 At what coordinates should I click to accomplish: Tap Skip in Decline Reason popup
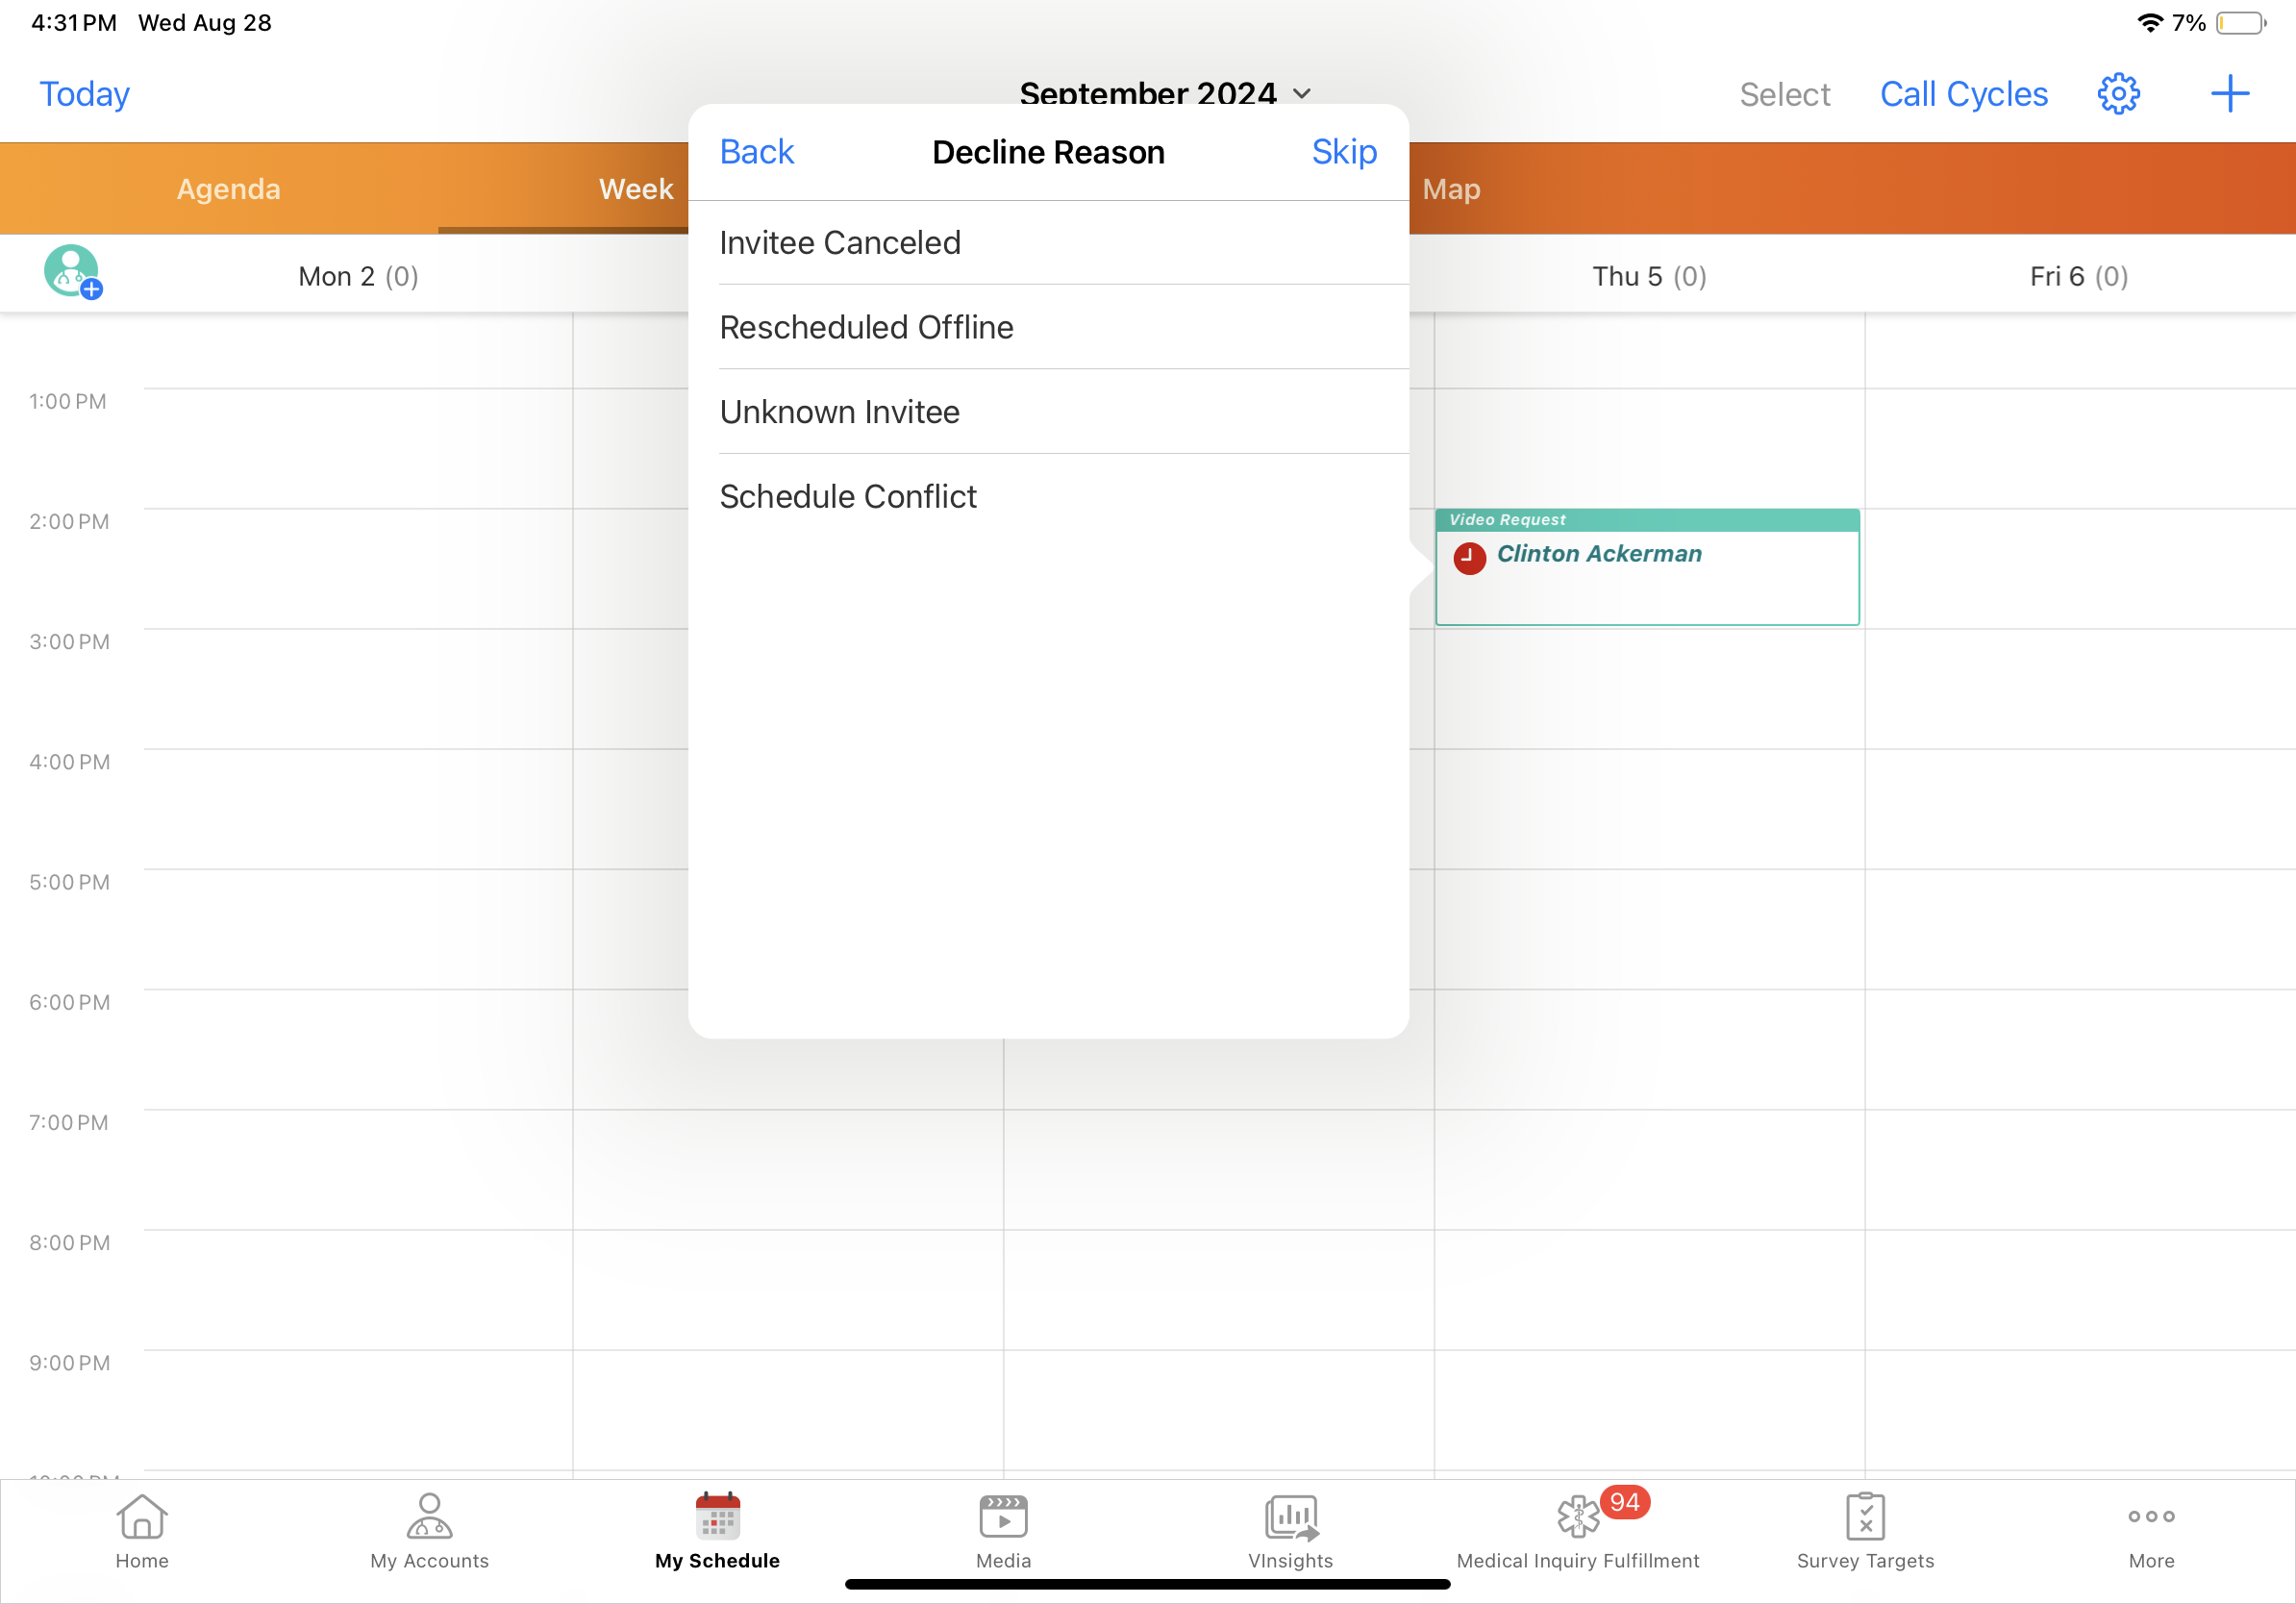coord(1344,152)
